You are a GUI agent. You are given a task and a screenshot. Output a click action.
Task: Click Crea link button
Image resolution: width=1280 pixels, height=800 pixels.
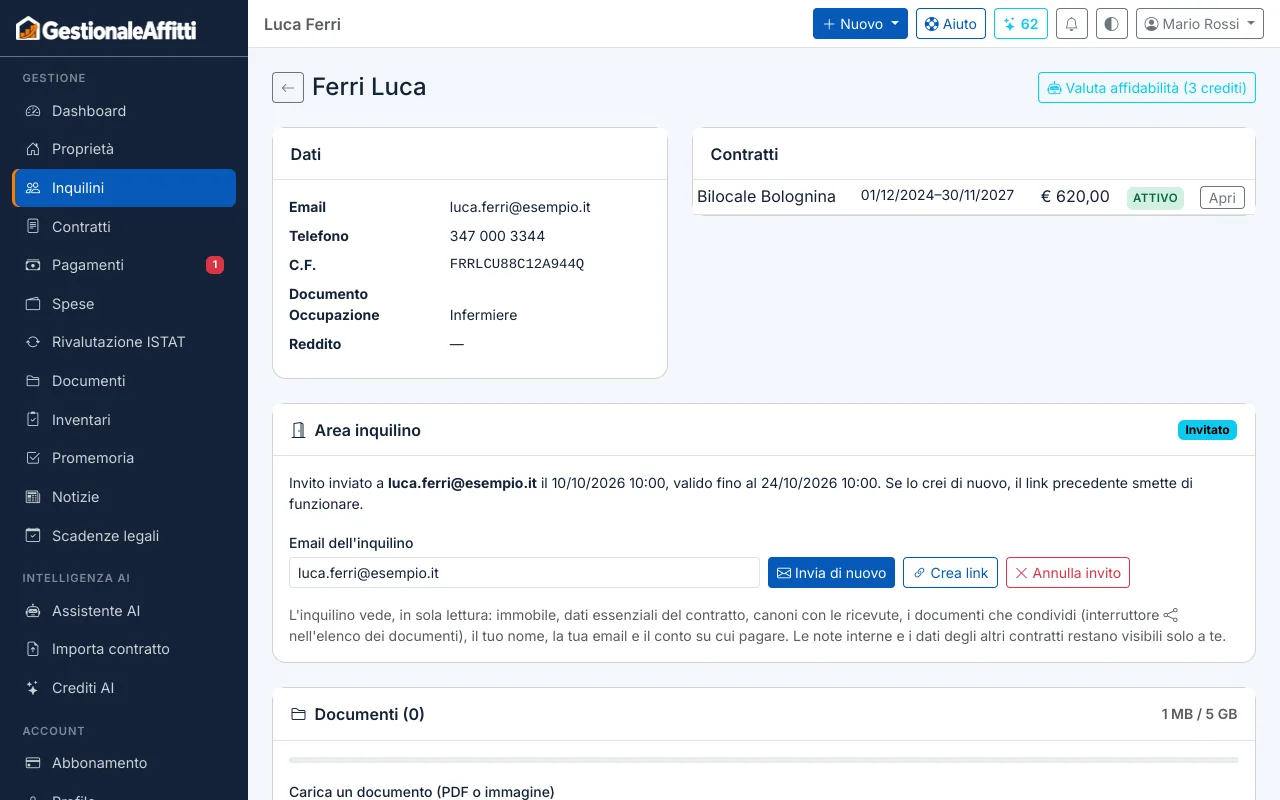pyautogui.click(x=950, y=573)
